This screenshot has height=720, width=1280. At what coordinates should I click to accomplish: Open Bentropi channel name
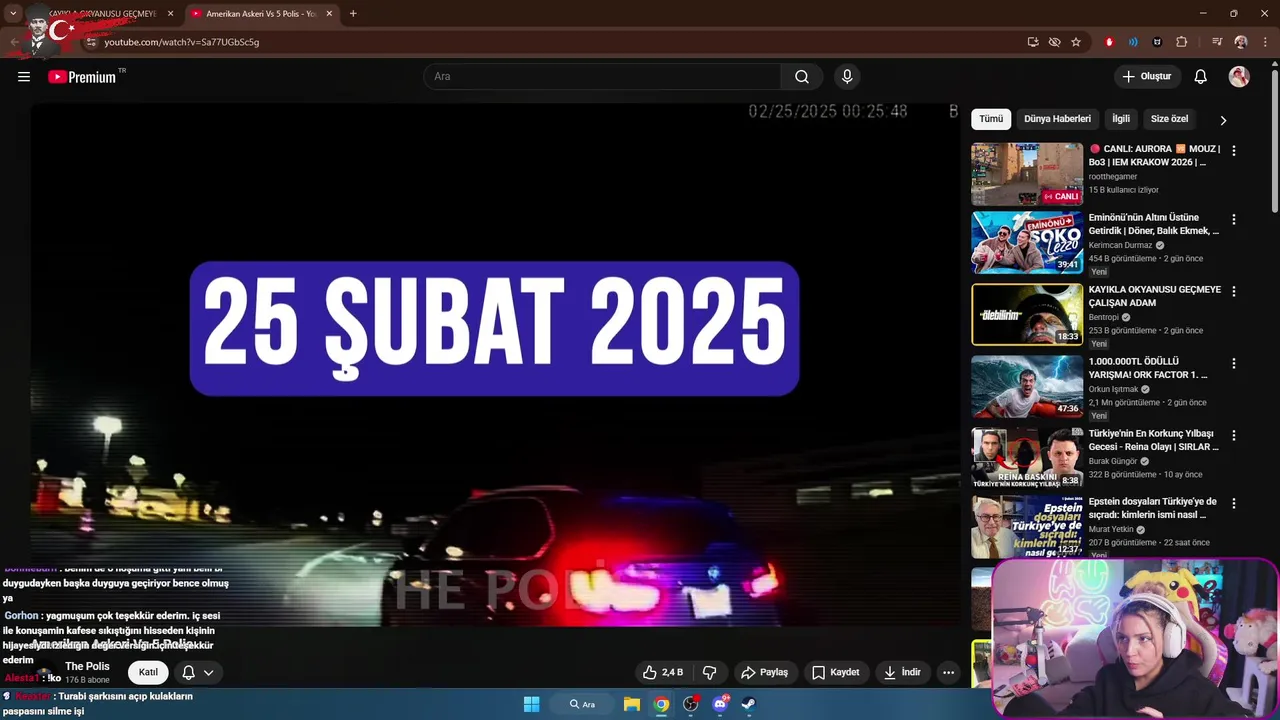(1102, 317)
